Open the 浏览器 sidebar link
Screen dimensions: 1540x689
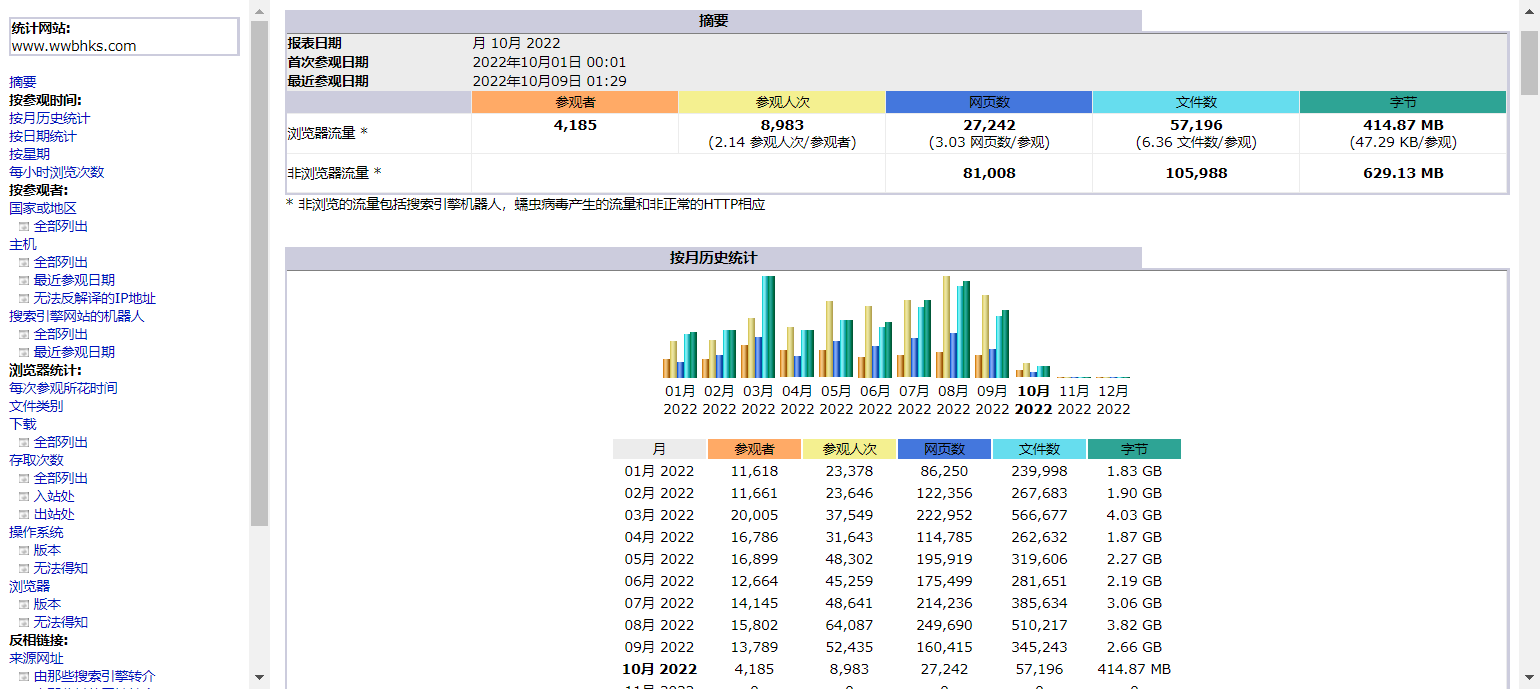tap(29, 586)
